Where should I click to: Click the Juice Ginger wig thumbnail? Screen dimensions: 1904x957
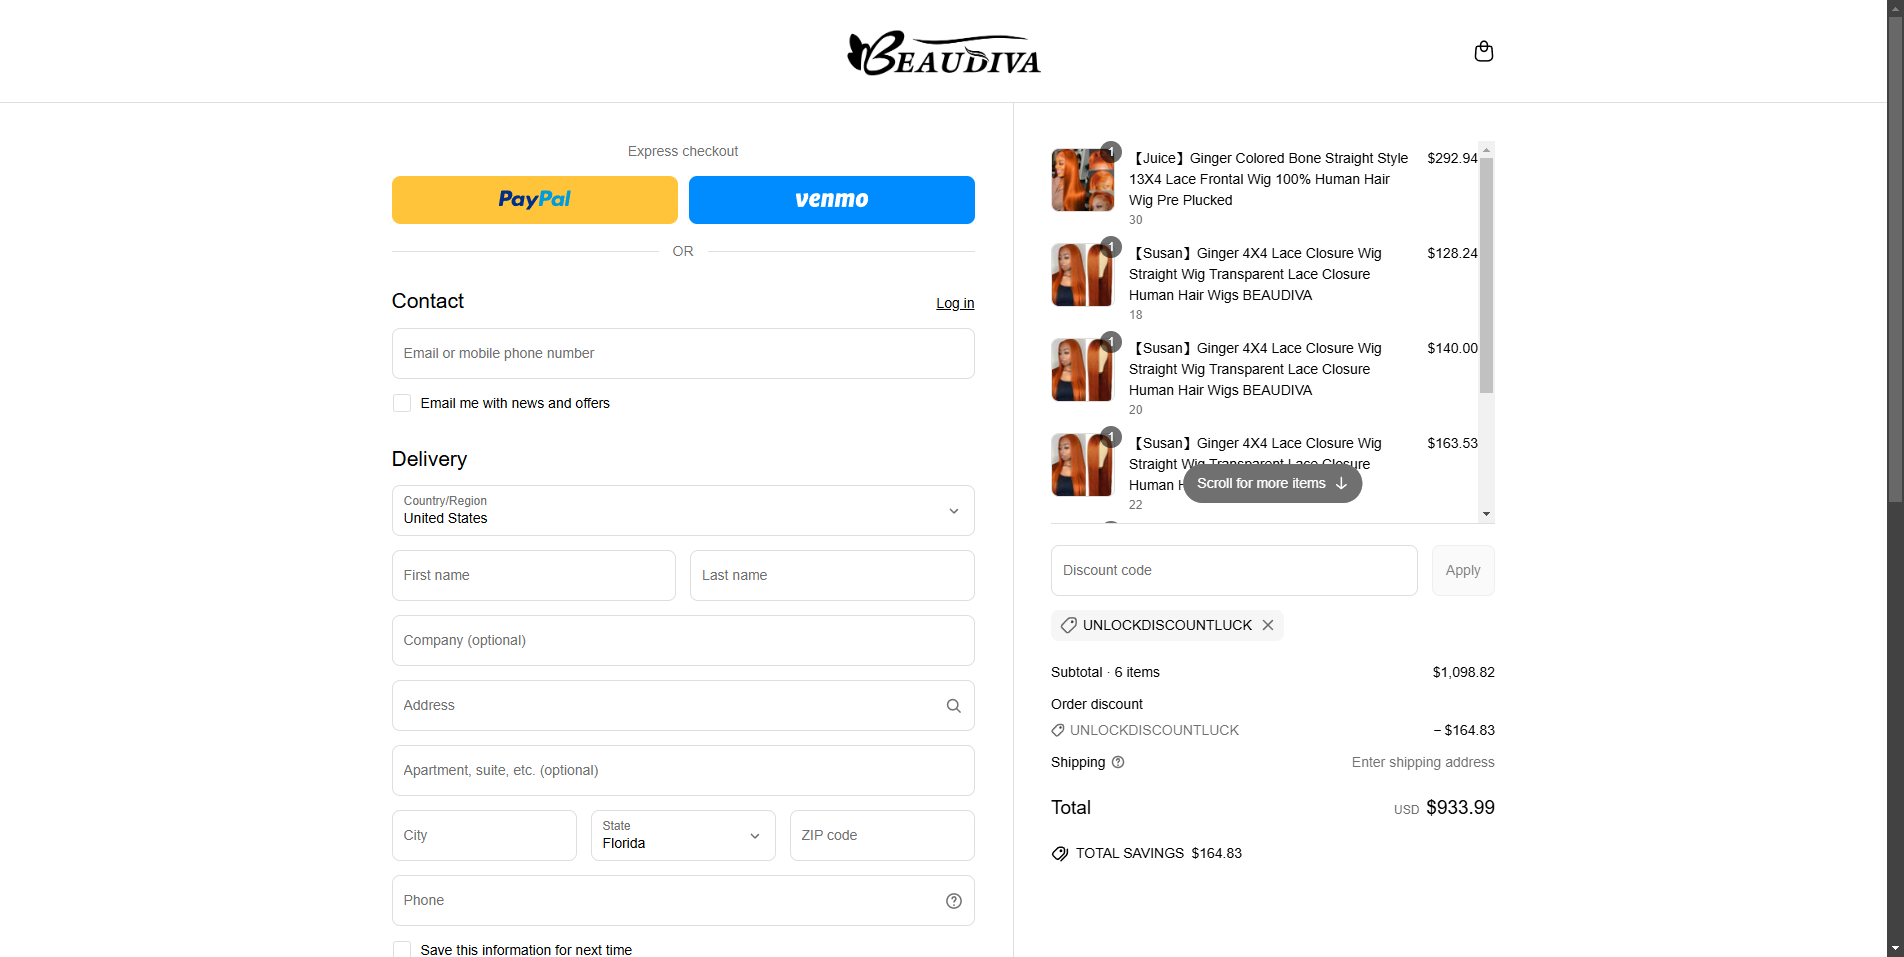tap(1082, 180)
